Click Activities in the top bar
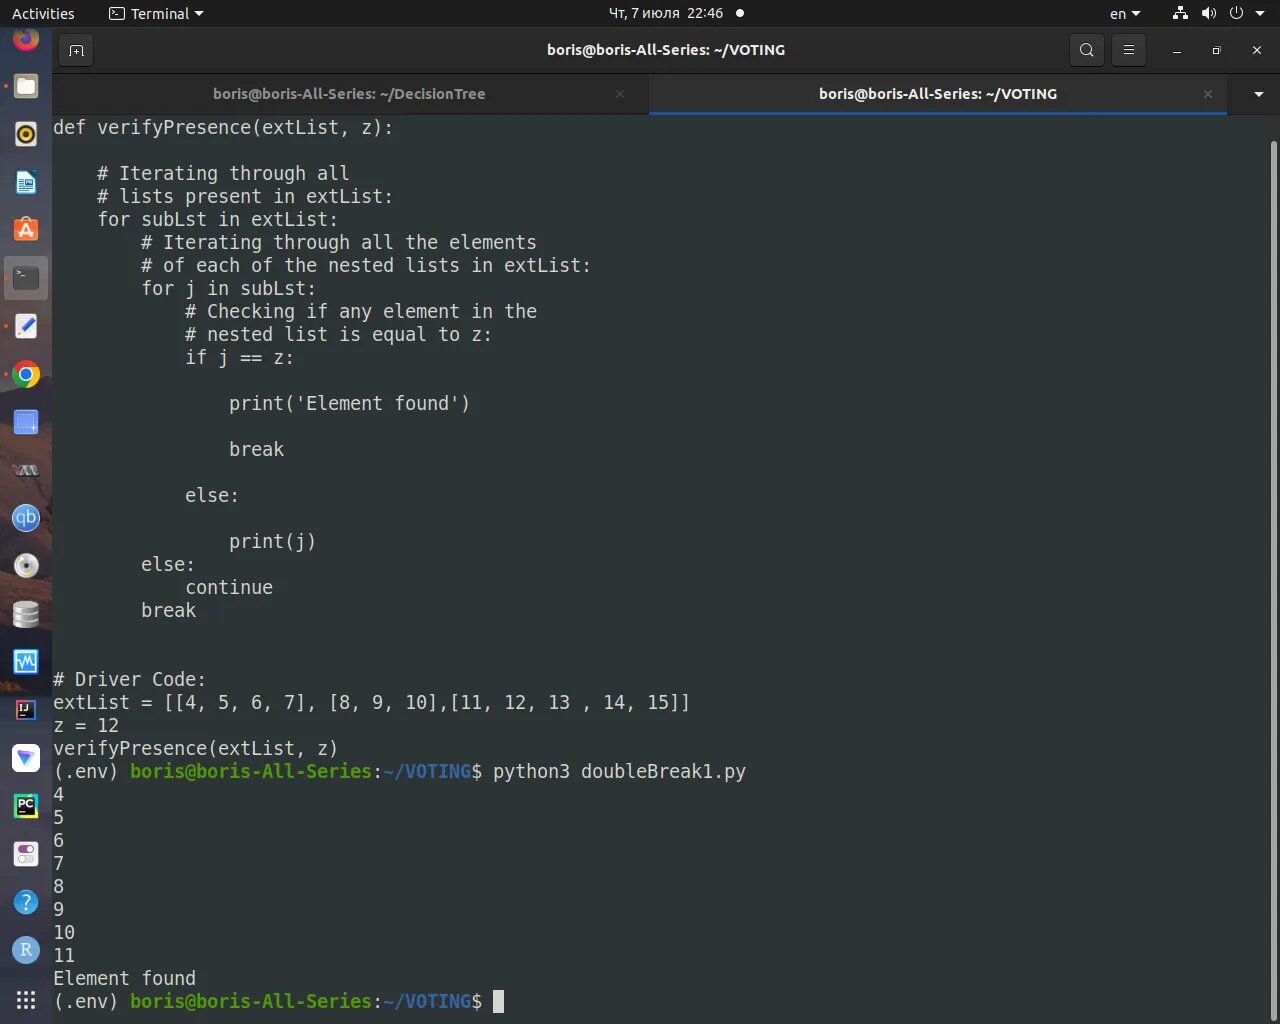This screenshot has width=1280, height=1024. click(x=43, y=14)
